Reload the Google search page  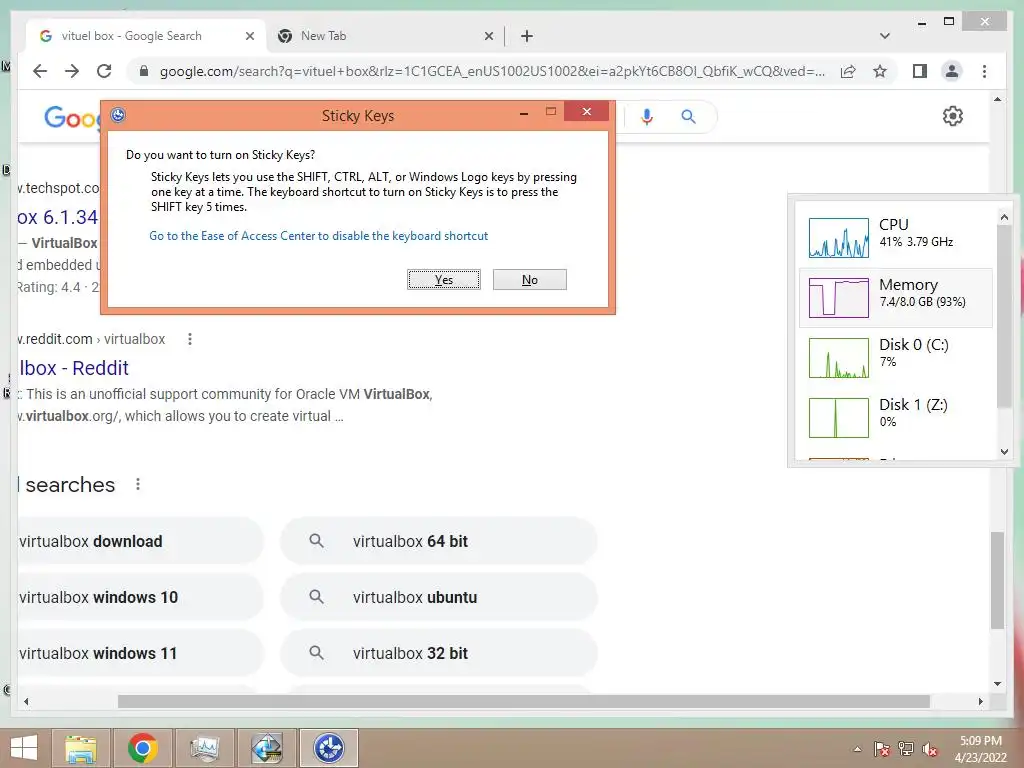[x=104, y=71]
